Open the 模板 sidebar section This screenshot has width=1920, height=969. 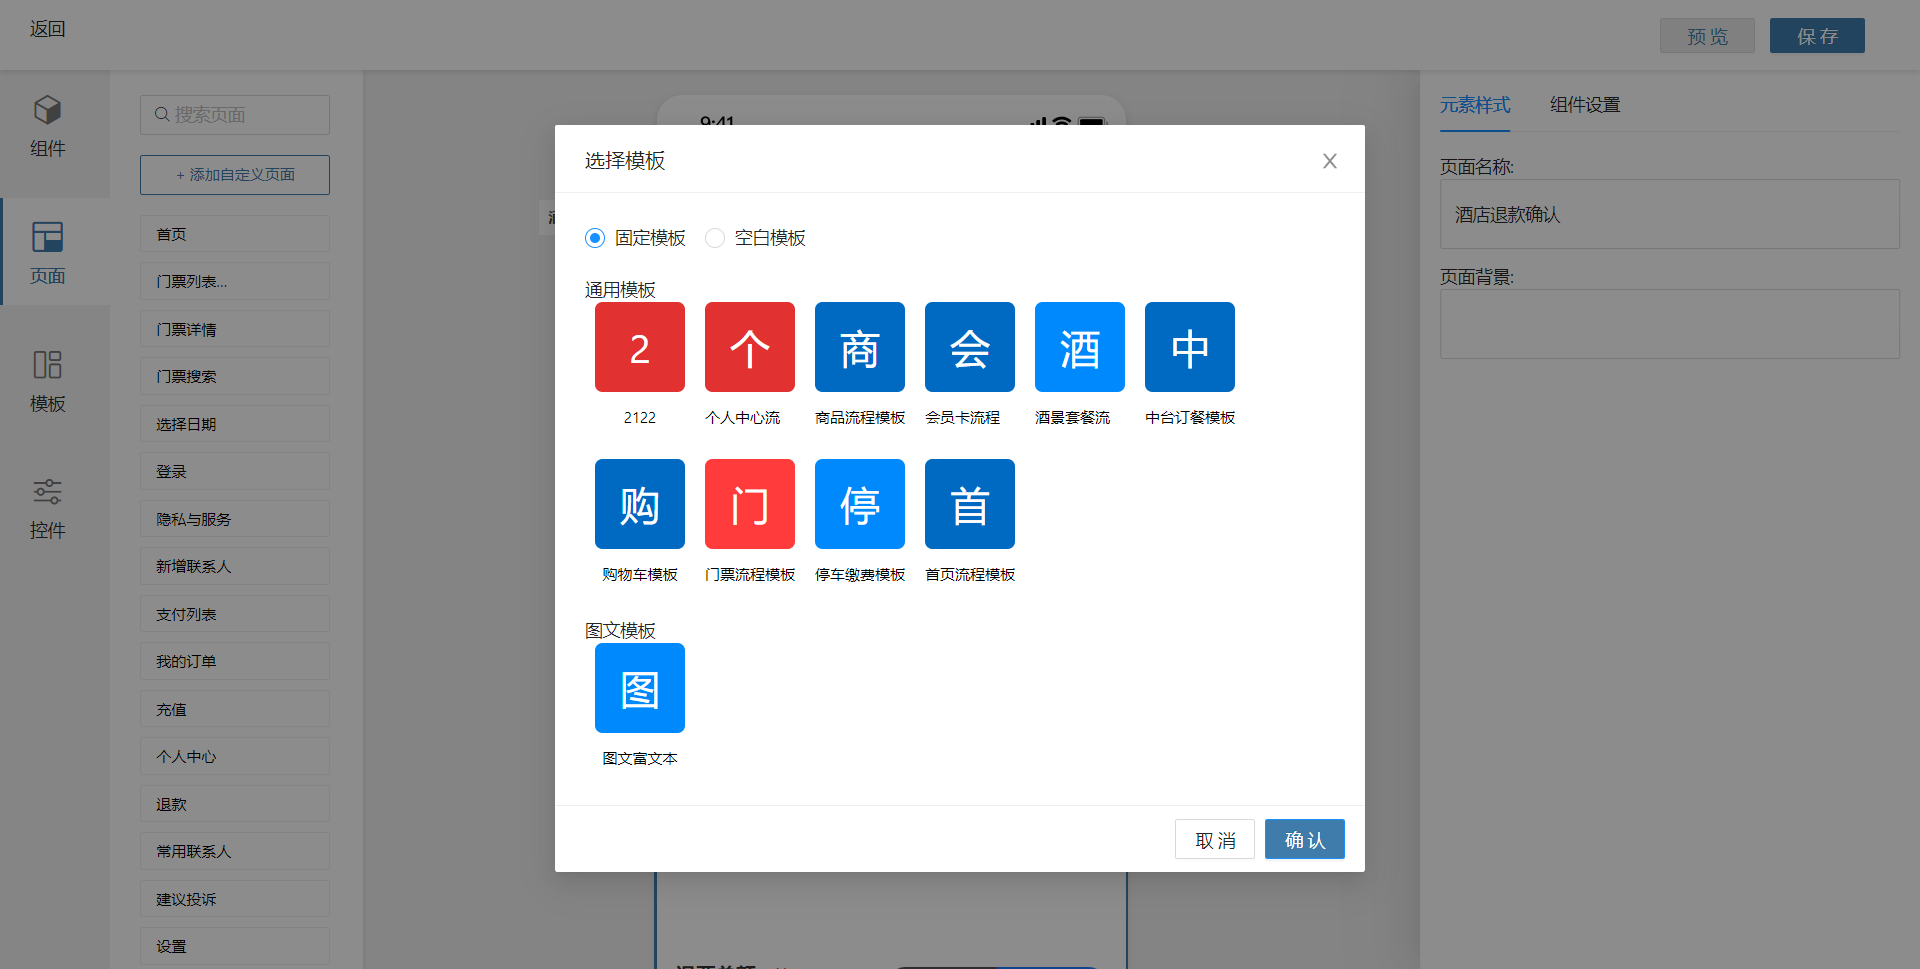coord(47,381)
